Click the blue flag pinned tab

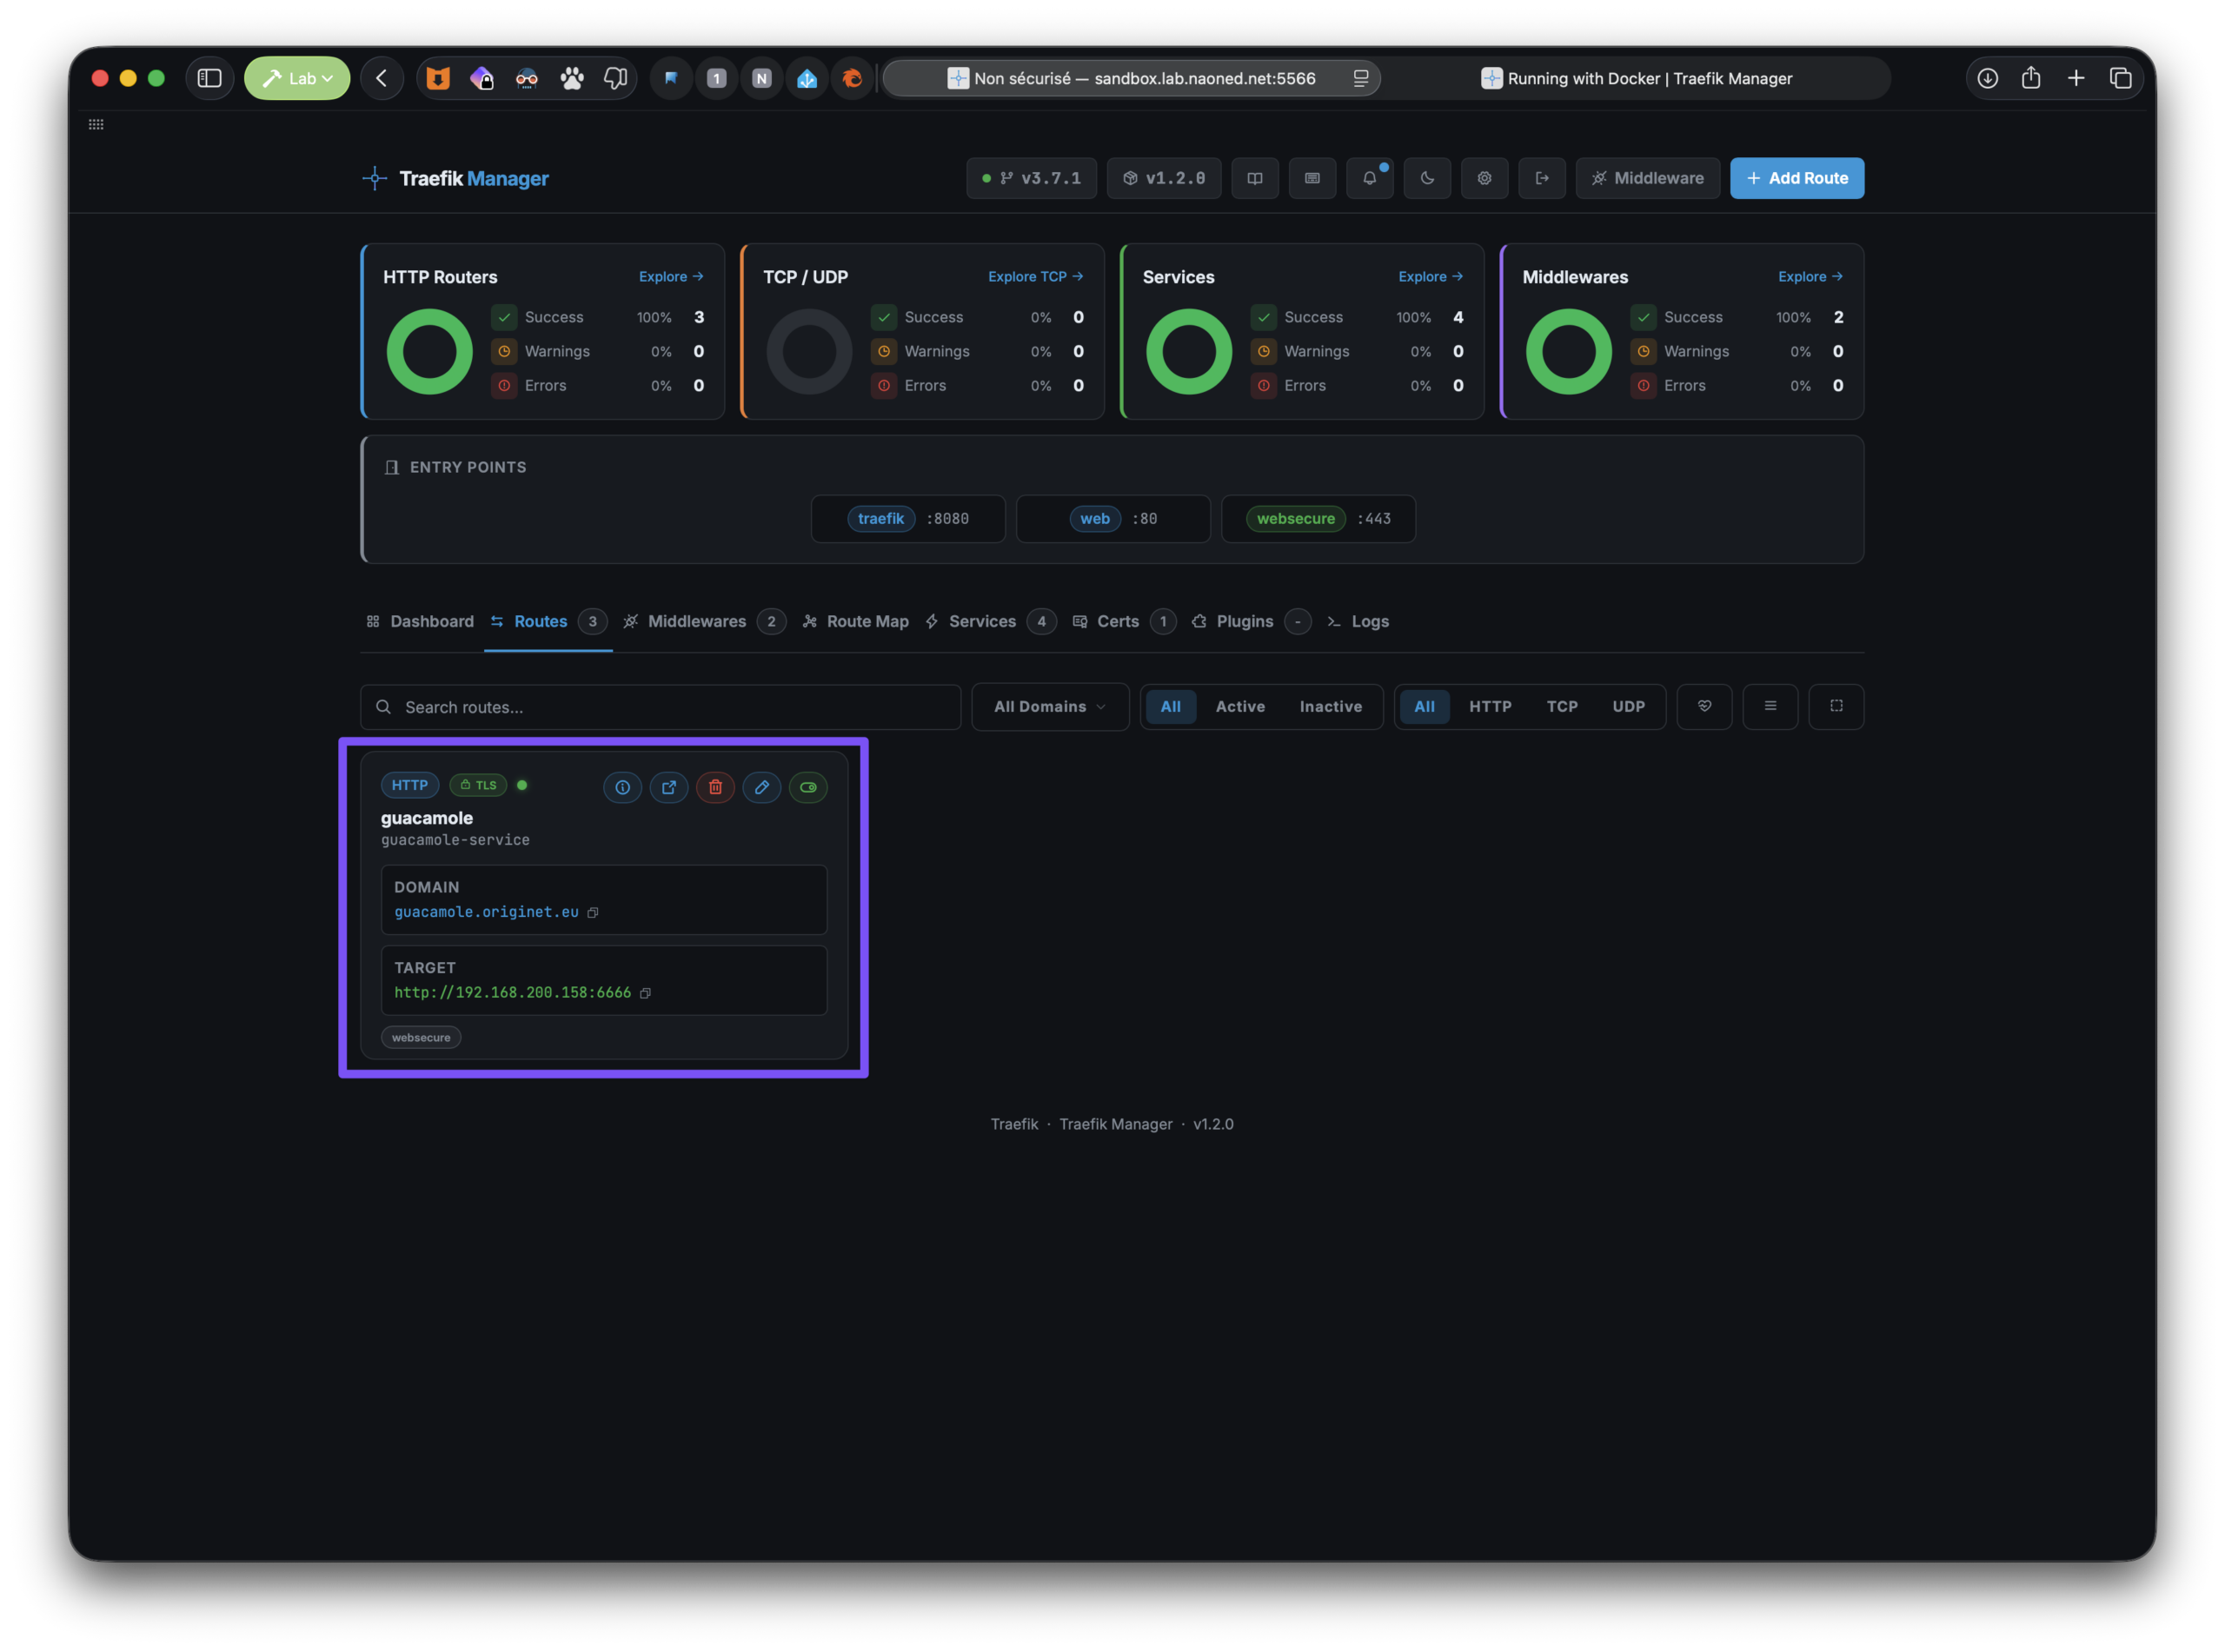pos(671,78)
